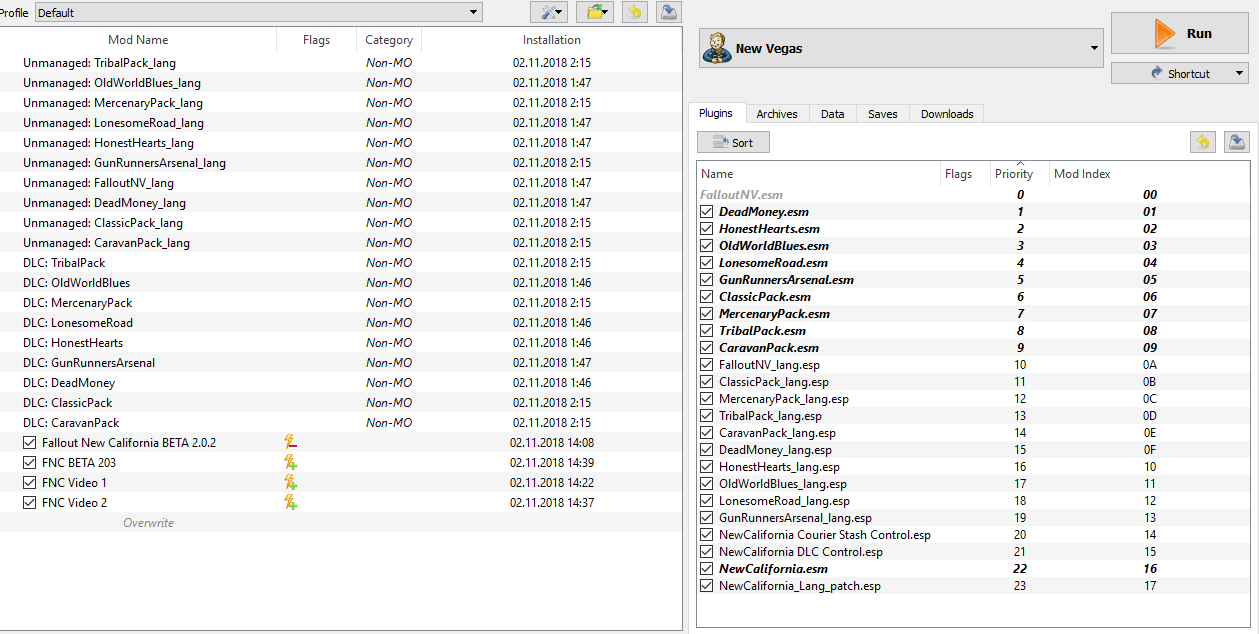The image size is (1259, 634).
Task: Switch to the Plugins tab
Action: tap(715, 114)
